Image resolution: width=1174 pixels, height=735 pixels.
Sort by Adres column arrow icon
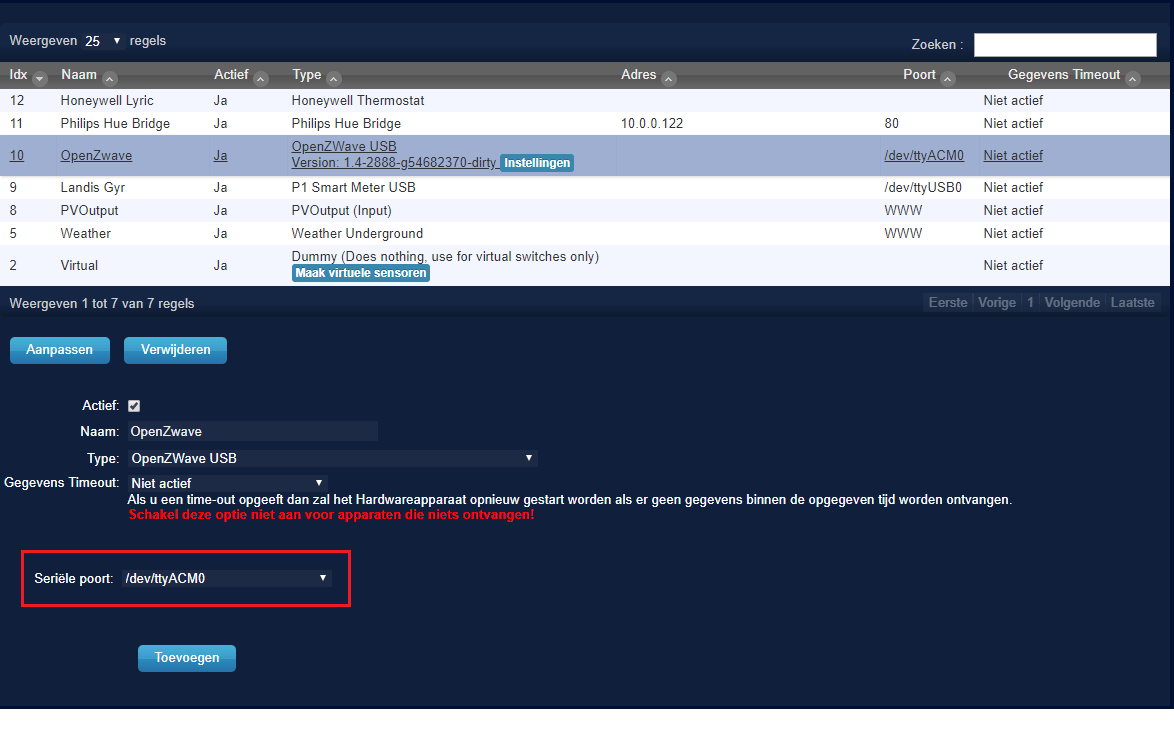coord(669,79)
